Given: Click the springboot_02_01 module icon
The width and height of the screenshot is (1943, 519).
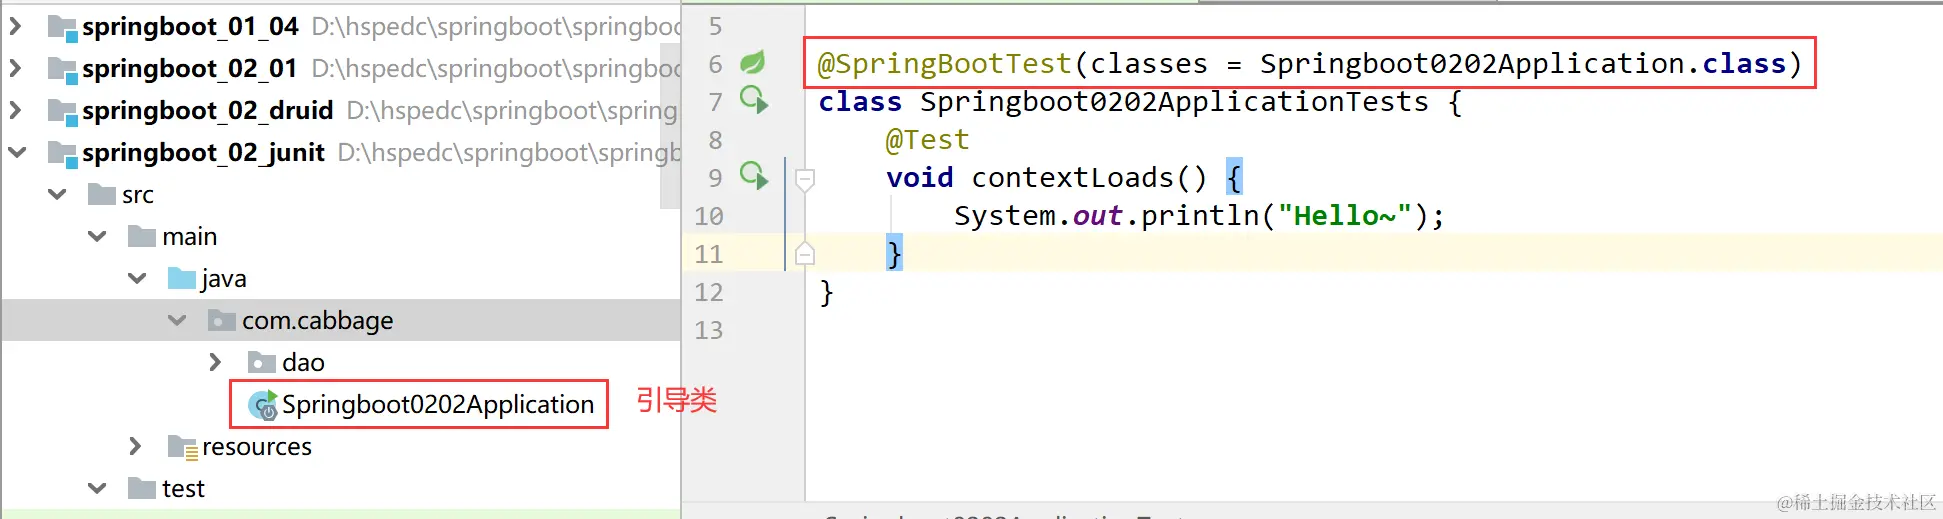Looking at the screenshot, I should click(x=62, y=70).
